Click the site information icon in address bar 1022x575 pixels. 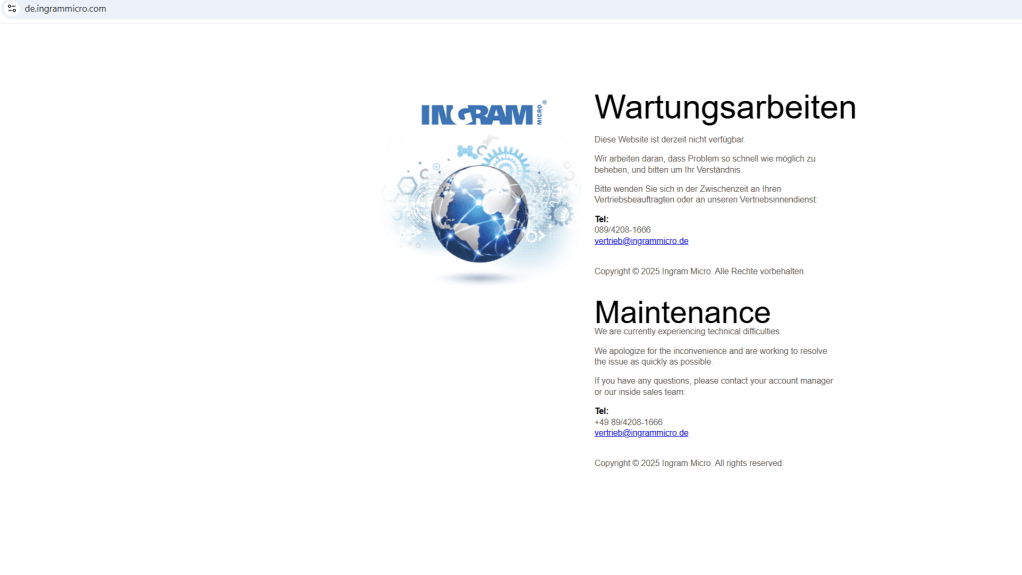coord(12,9)
